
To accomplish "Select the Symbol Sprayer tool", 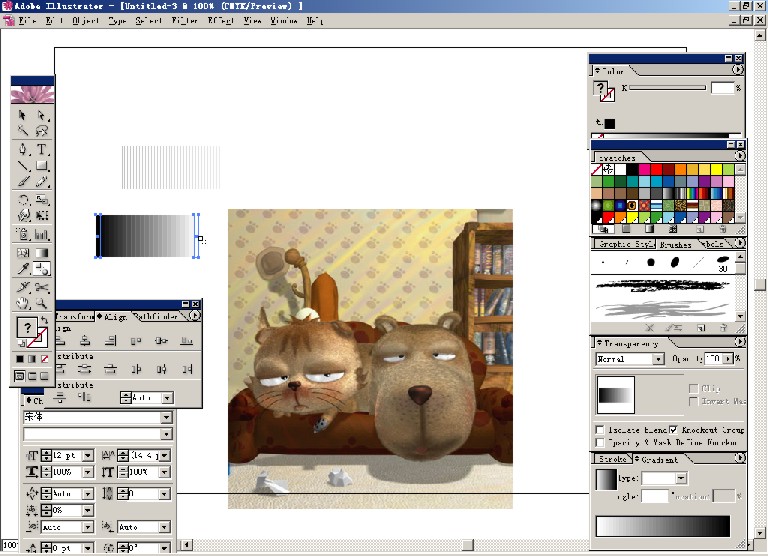I will point(22,234).
